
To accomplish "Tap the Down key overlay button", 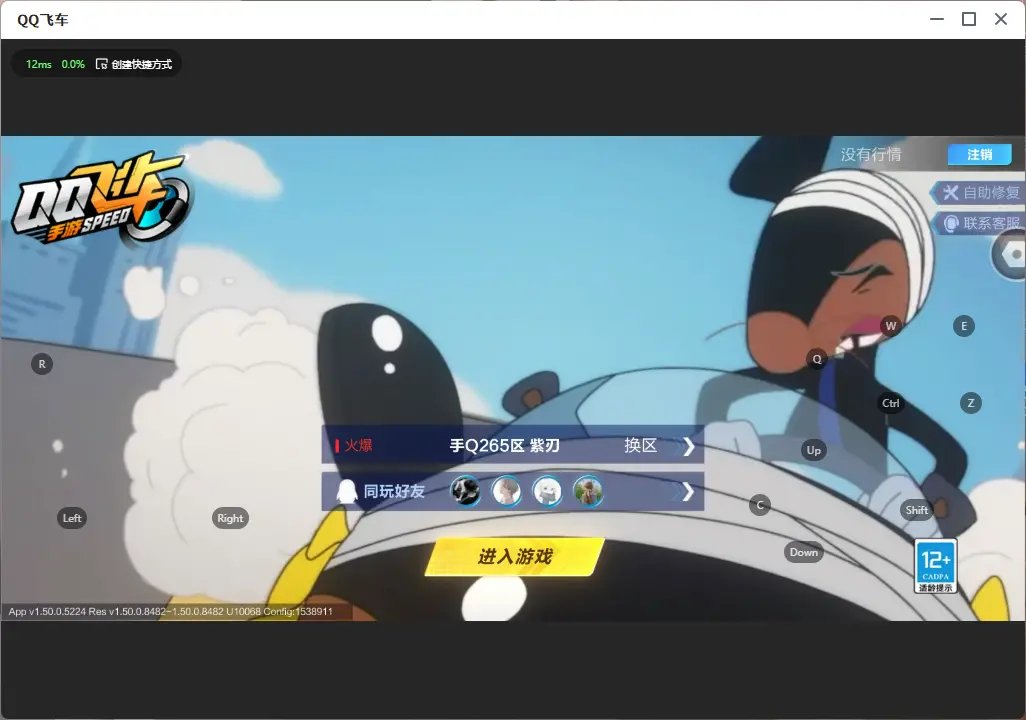I will click(x=804, y=552).
